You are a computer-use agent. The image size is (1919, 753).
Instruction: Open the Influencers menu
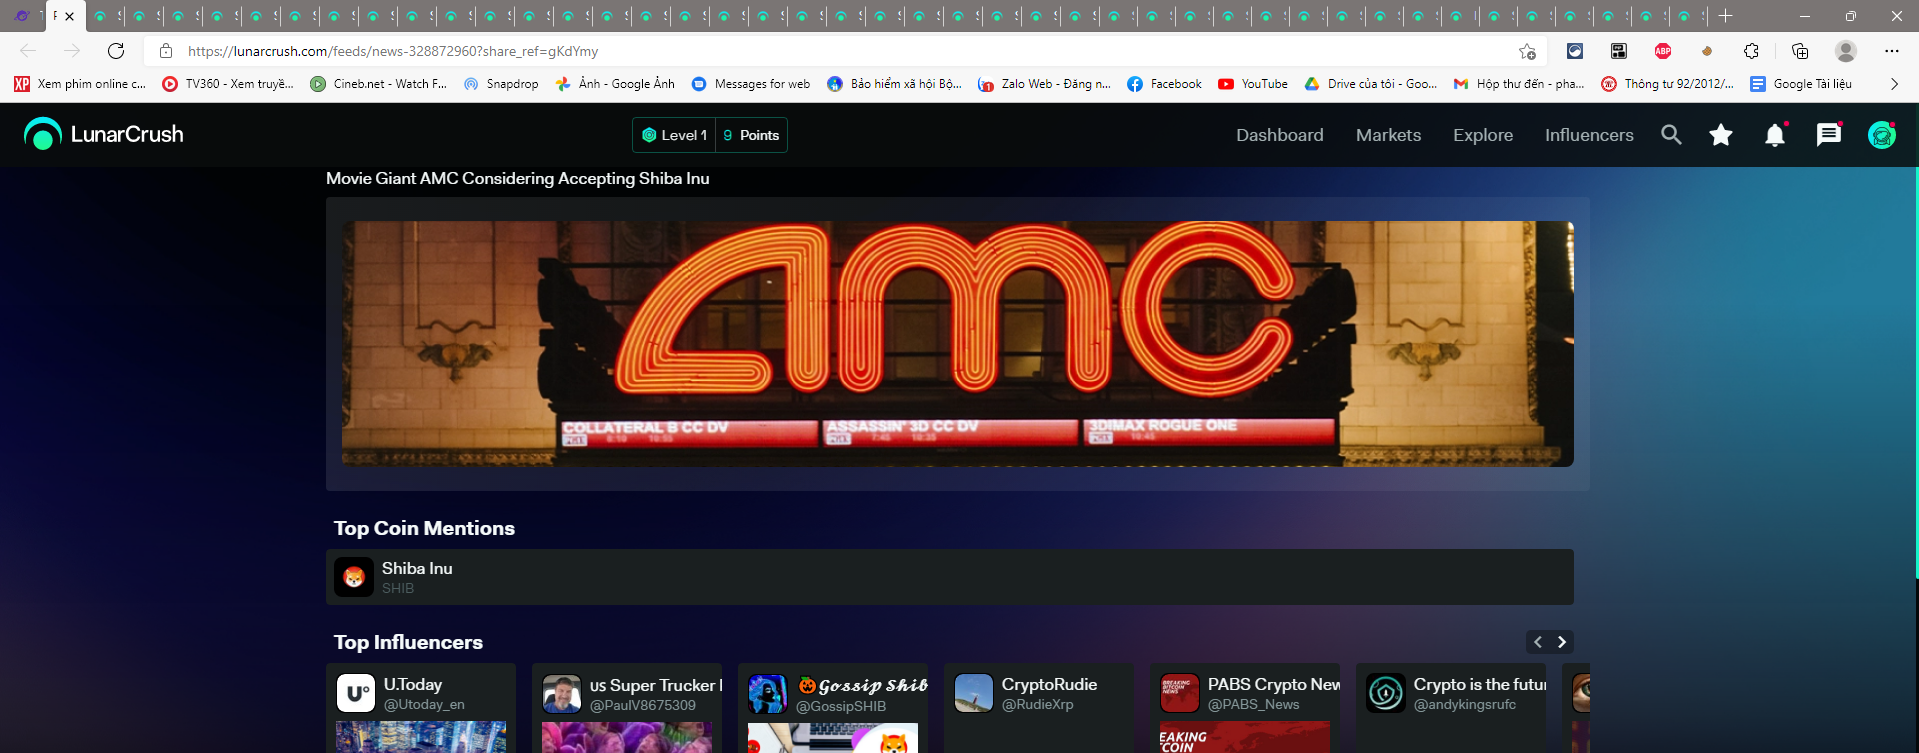[x=1589, y=135]
